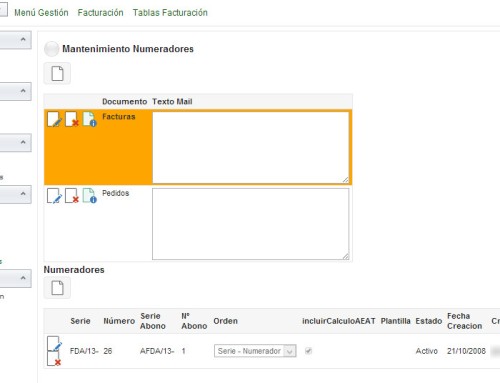
Task: Edit the Pedidos document row
Action: 54,196
